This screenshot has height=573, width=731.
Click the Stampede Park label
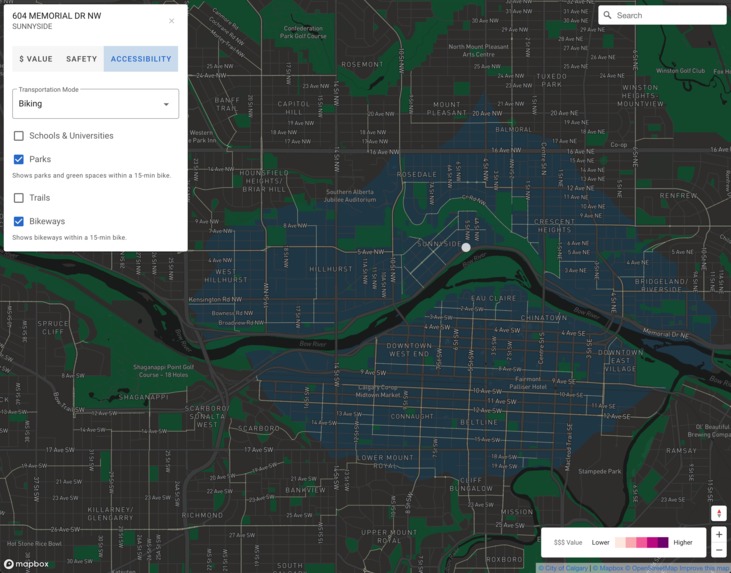click(x=600, y=471)
